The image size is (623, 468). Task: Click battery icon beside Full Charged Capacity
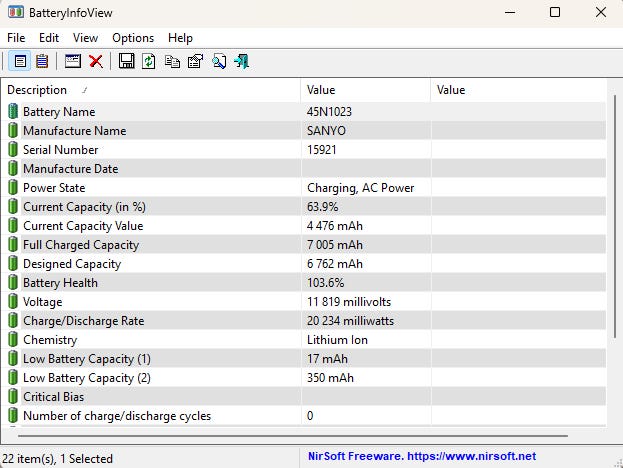13,245
